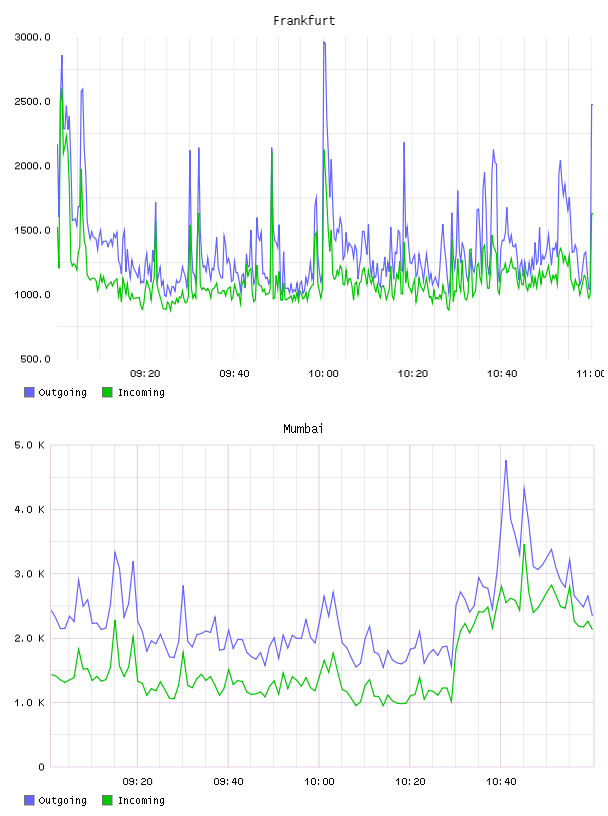
Task: Click the 09:40 time label on Frankfurt chart
Action: [234, 374]
